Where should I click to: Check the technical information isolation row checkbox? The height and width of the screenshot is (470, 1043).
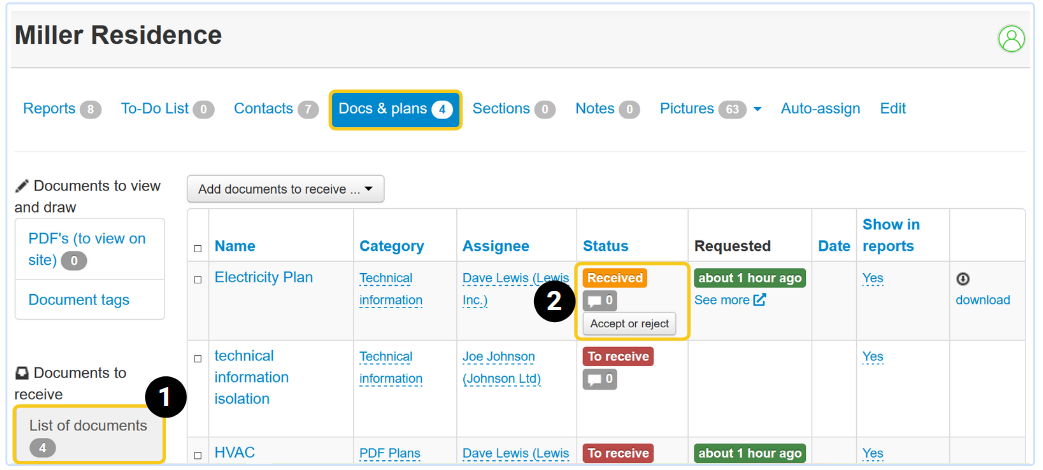[198, 357]
